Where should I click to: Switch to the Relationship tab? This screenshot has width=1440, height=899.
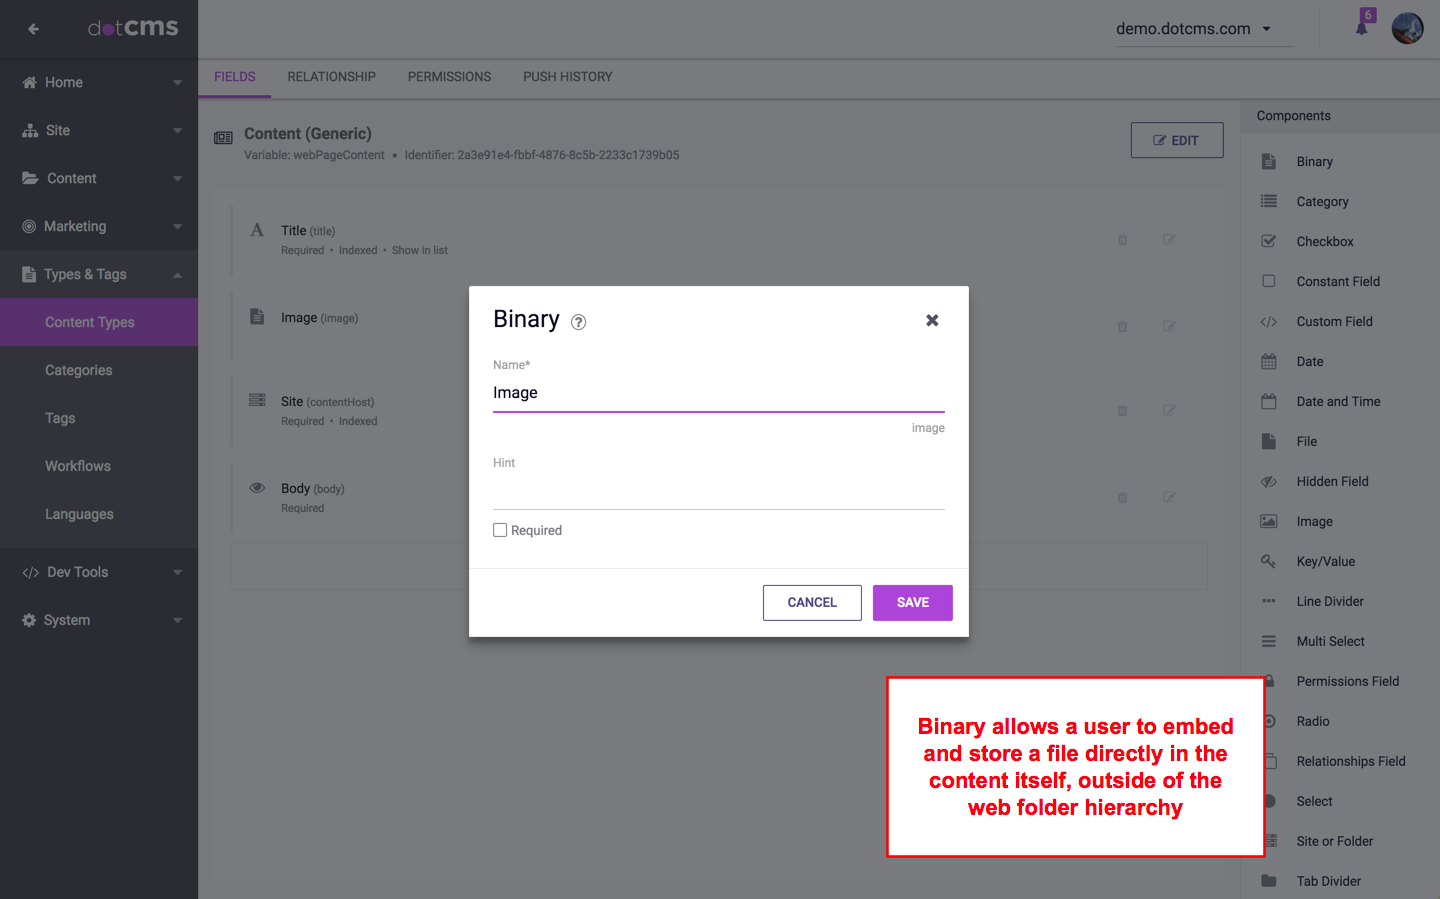point(331,77)
